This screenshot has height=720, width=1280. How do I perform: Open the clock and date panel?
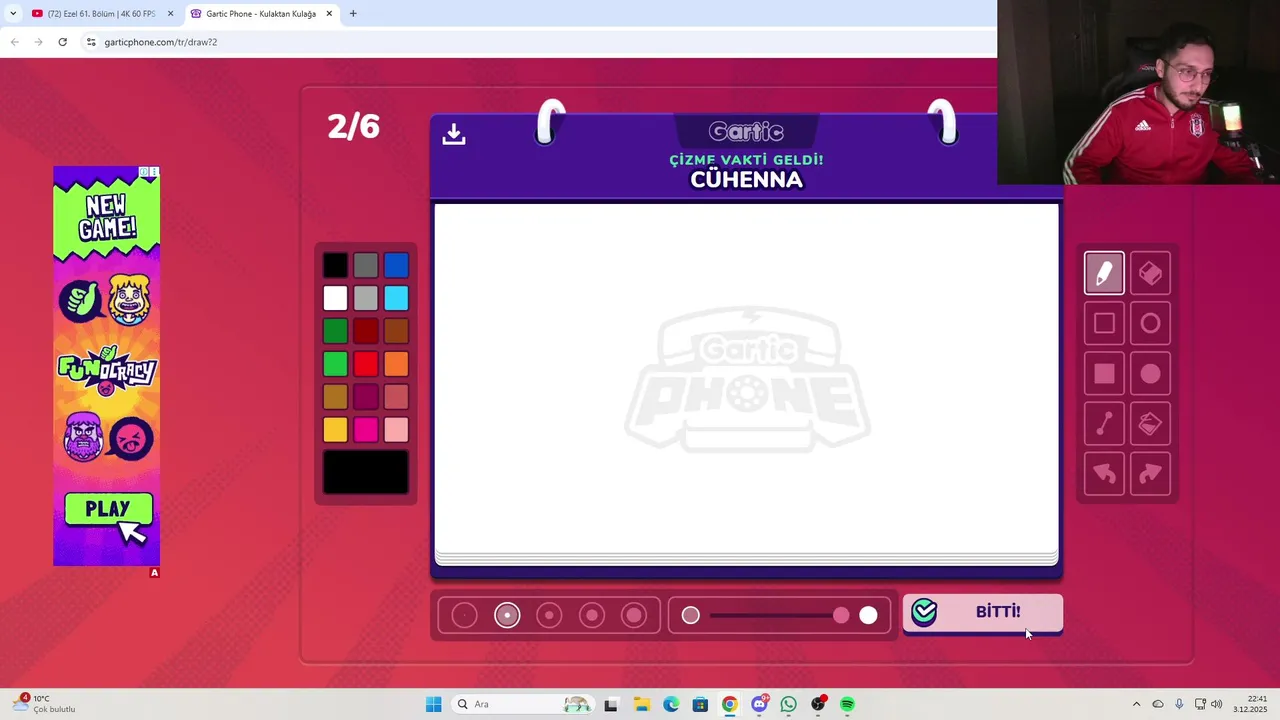[1251, 704]
